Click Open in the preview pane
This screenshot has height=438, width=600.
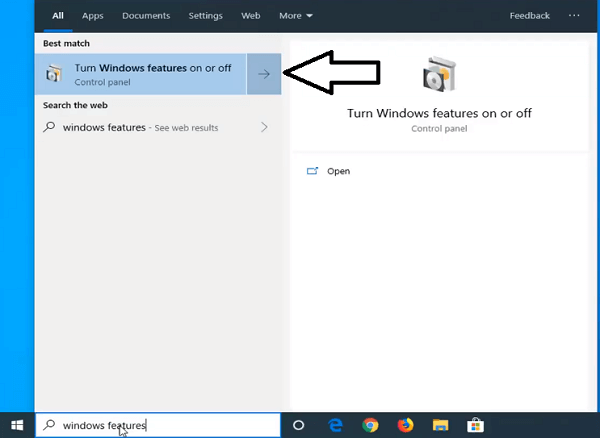(338, 171)
